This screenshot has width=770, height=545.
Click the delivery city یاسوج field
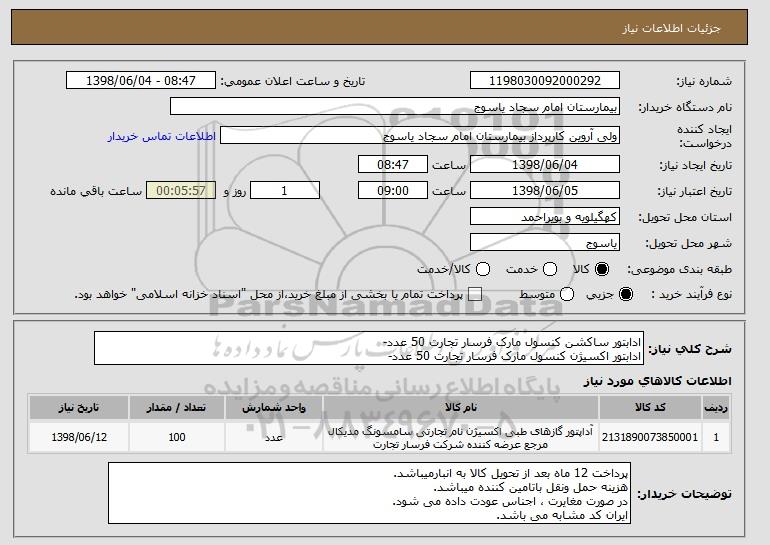tap(545, 243)
